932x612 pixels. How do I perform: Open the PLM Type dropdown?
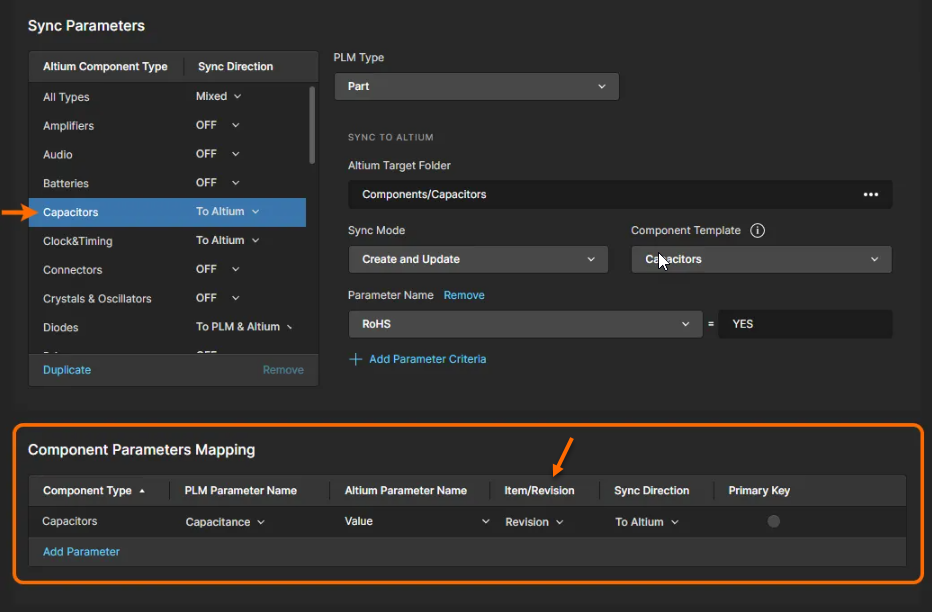point(476,87)
